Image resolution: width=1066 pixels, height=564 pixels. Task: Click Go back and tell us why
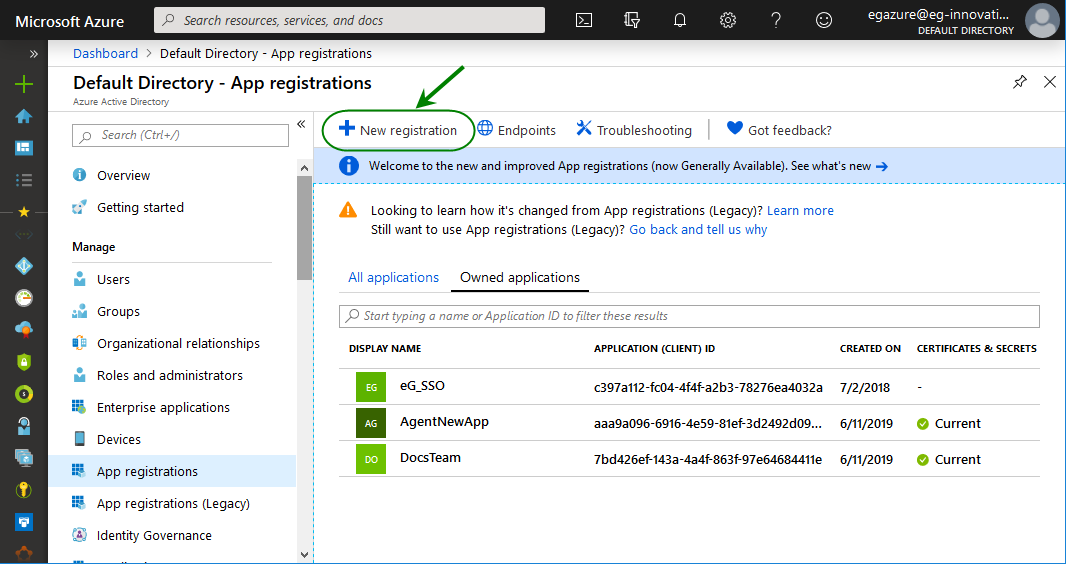click(698, 230)
